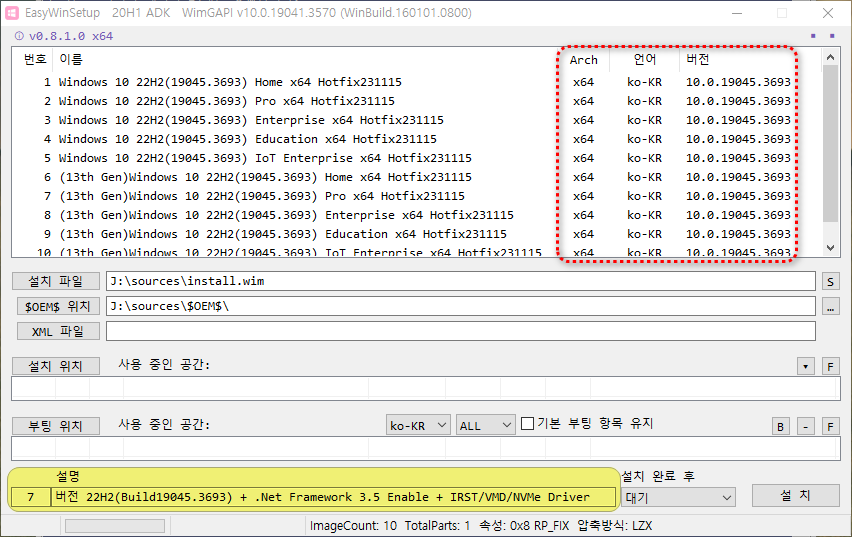
Task: Click the Arch column header
Action: (584, 60)
